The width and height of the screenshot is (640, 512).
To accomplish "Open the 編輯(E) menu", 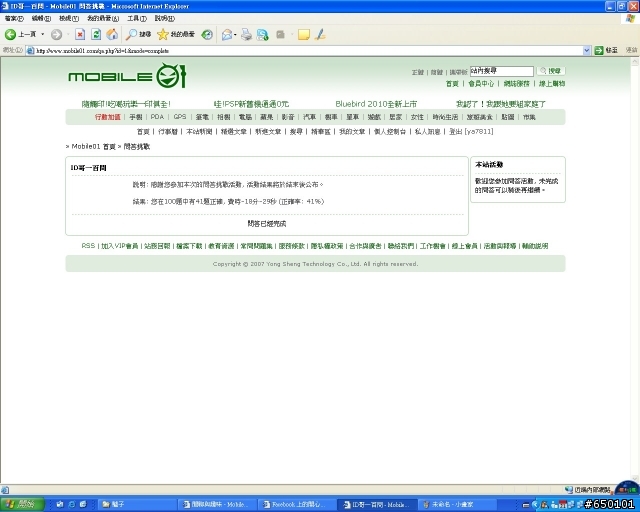I will [41, 18].
